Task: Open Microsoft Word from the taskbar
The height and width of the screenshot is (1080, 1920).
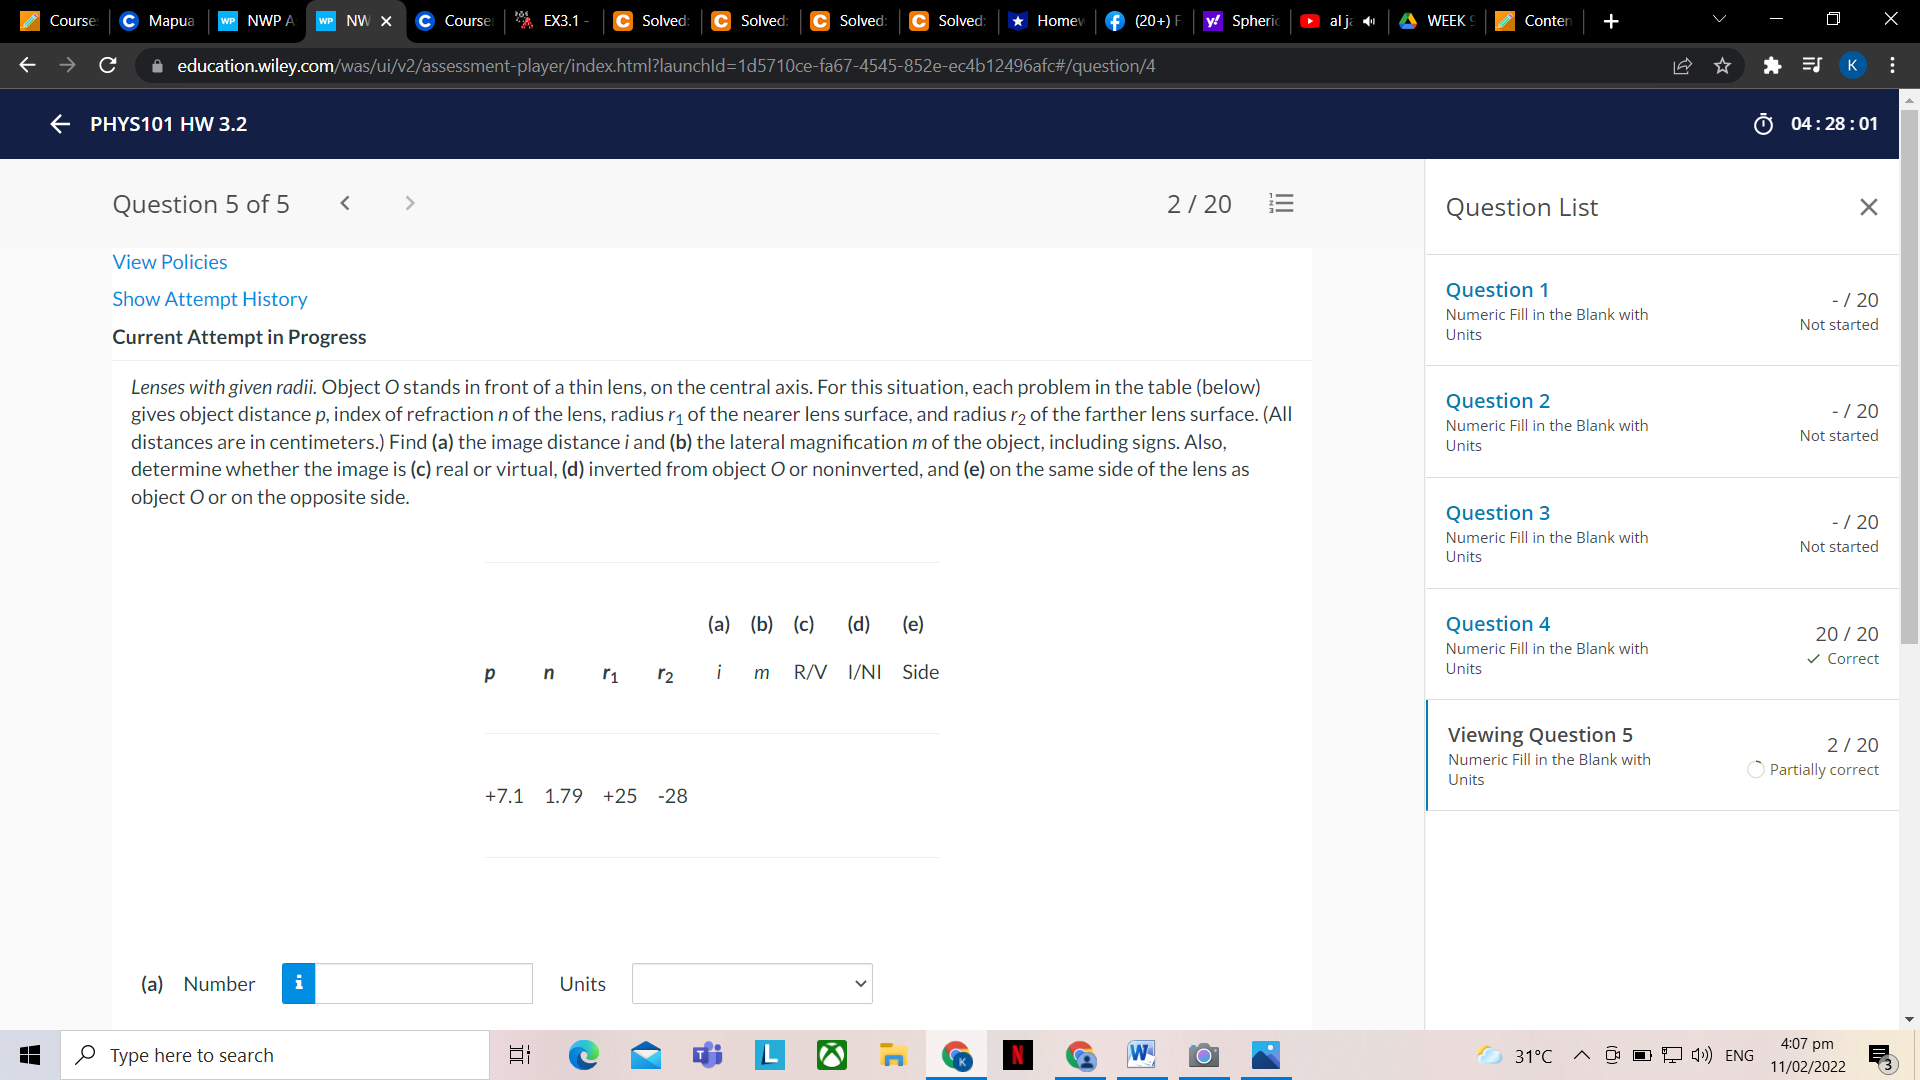Action: pos(1141,1055)
